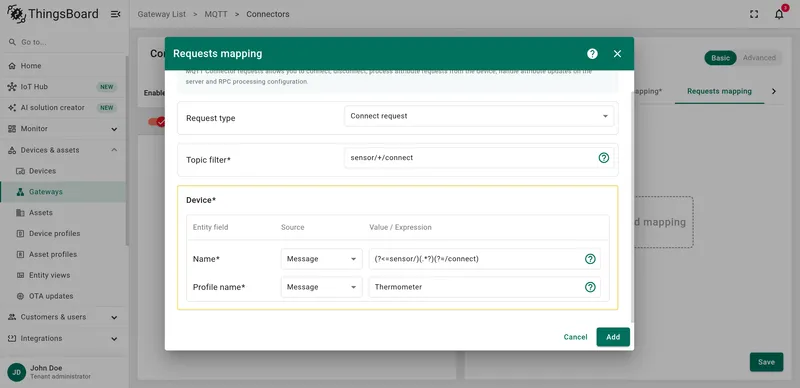Open Profile name source dropdown
This screenshot has height=388, width=800.
coord(321,287)
